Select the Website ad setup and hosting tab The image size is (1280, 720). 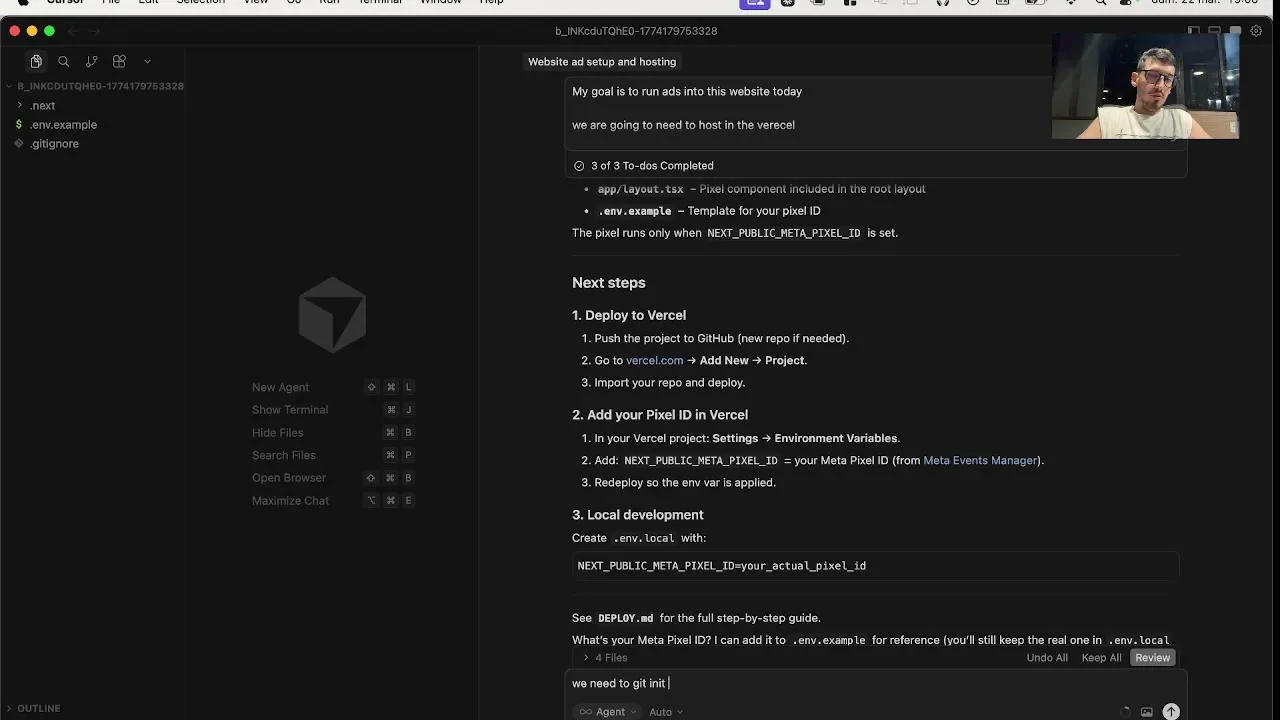pos(602,62)
